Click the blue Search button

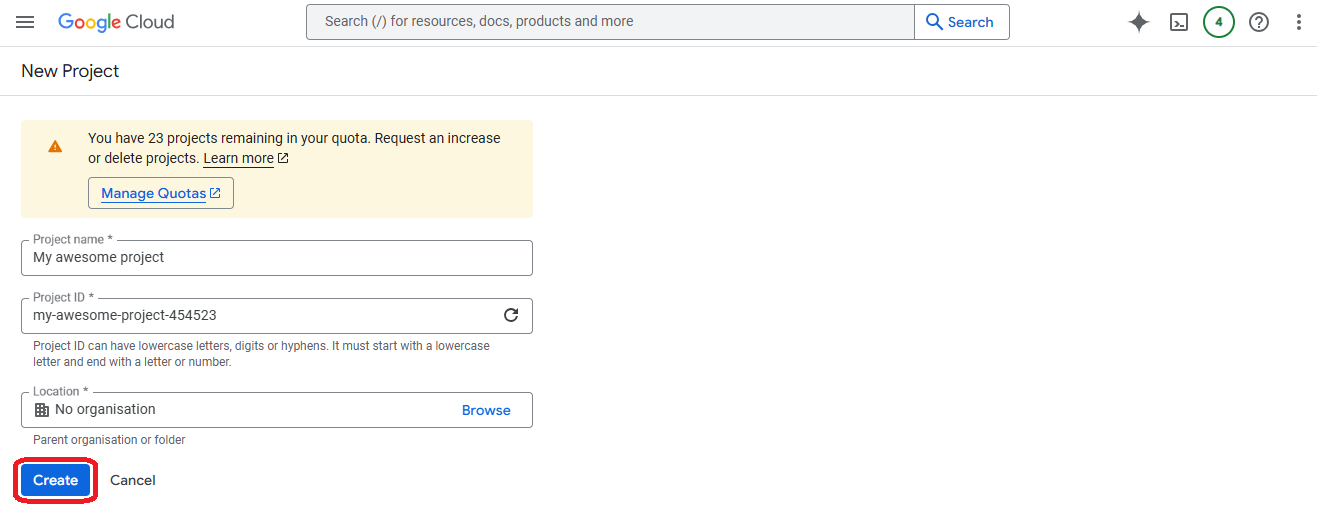pos(961,22)
